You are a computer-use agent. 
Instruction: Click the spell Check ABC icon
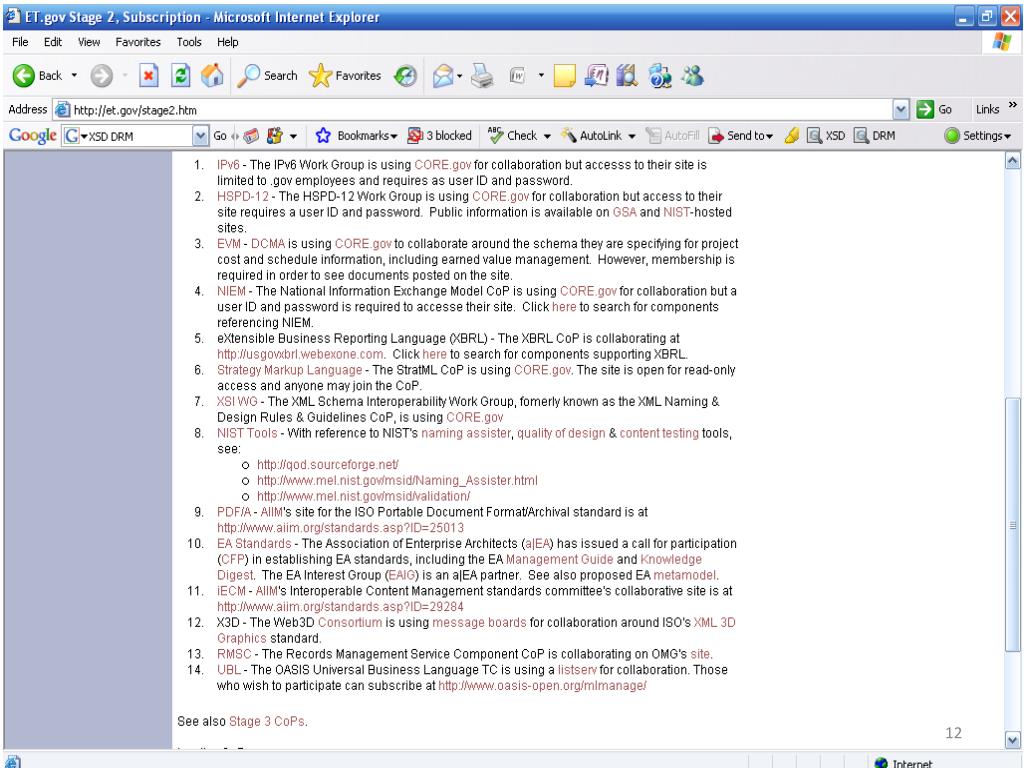(512, 136)
